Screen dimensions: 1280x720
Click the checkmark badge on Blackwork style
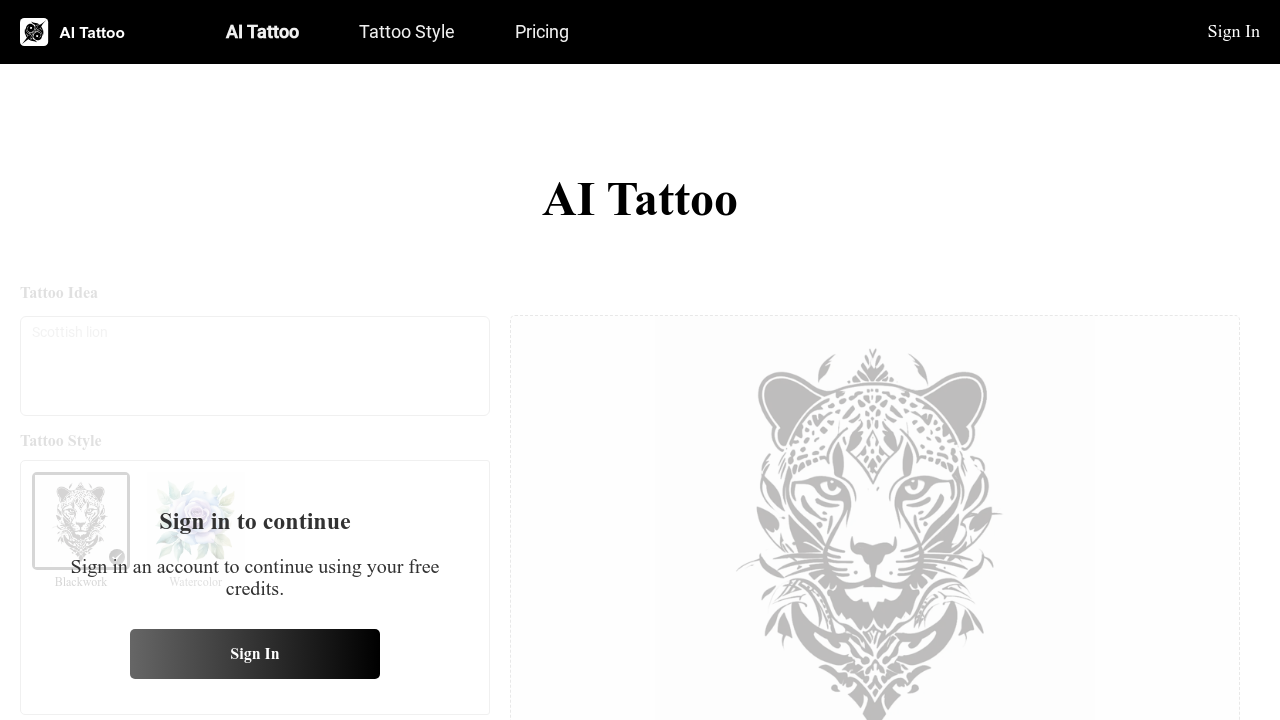pos(117,557)
